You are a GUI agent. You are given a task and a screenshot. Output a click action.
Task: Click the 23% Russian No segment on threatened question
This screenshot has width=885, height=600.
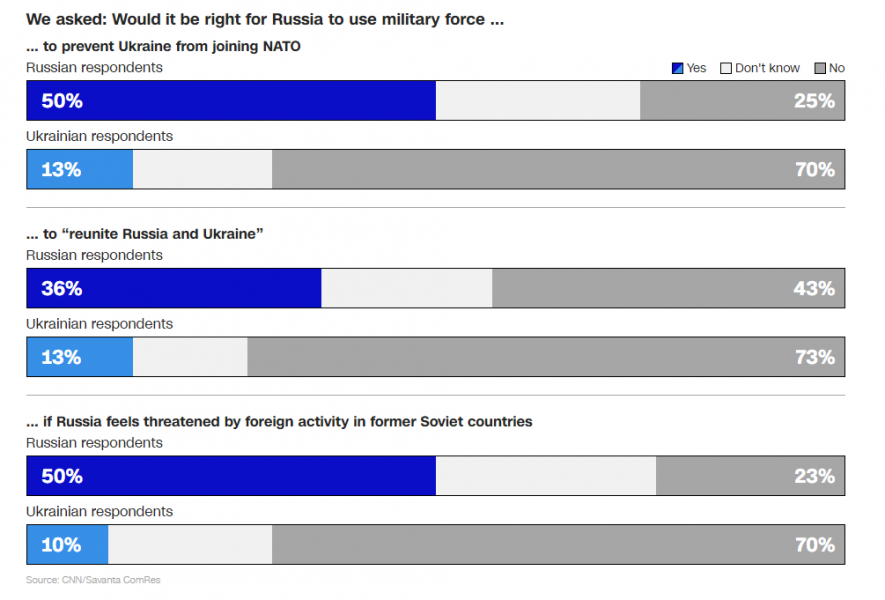pos(750,476)
